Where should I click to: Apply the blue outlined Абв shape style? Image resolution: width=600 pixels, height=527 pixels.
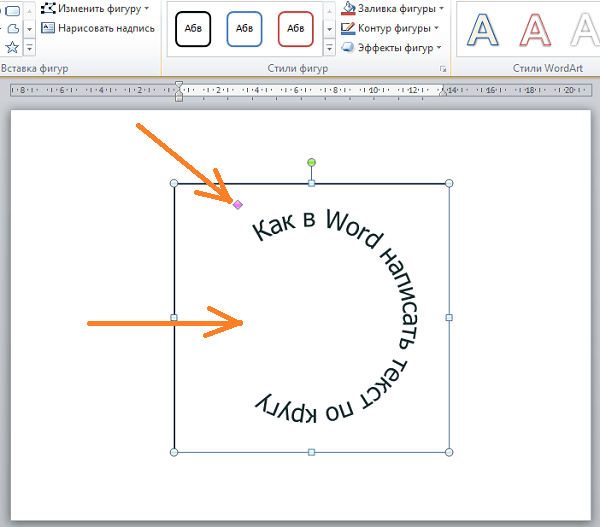click(244, 29)
